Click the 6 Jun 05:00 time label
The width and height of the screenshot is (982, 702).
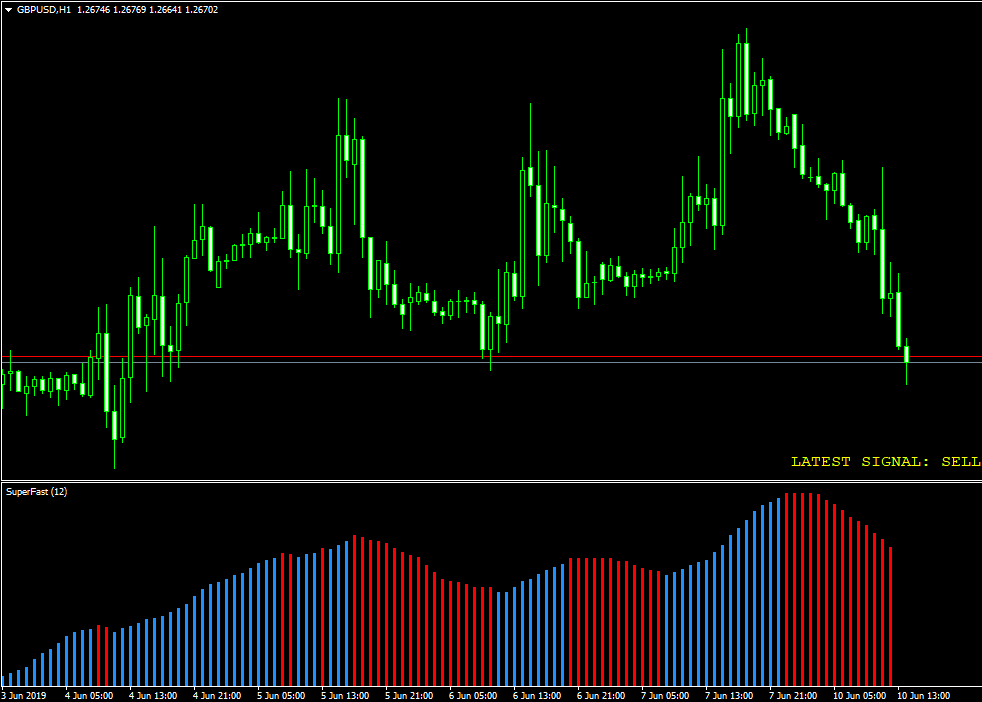tap(473, 695)
